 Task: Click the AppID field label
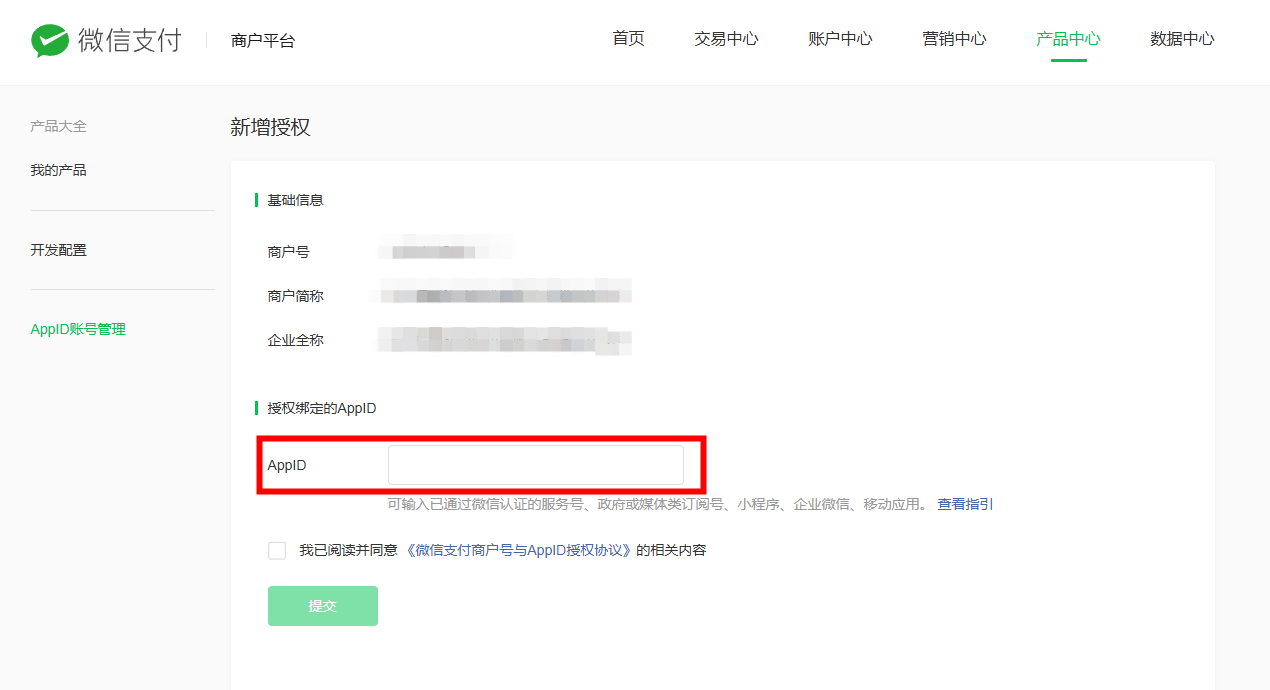pyautogui.click(x=287, y=465)
